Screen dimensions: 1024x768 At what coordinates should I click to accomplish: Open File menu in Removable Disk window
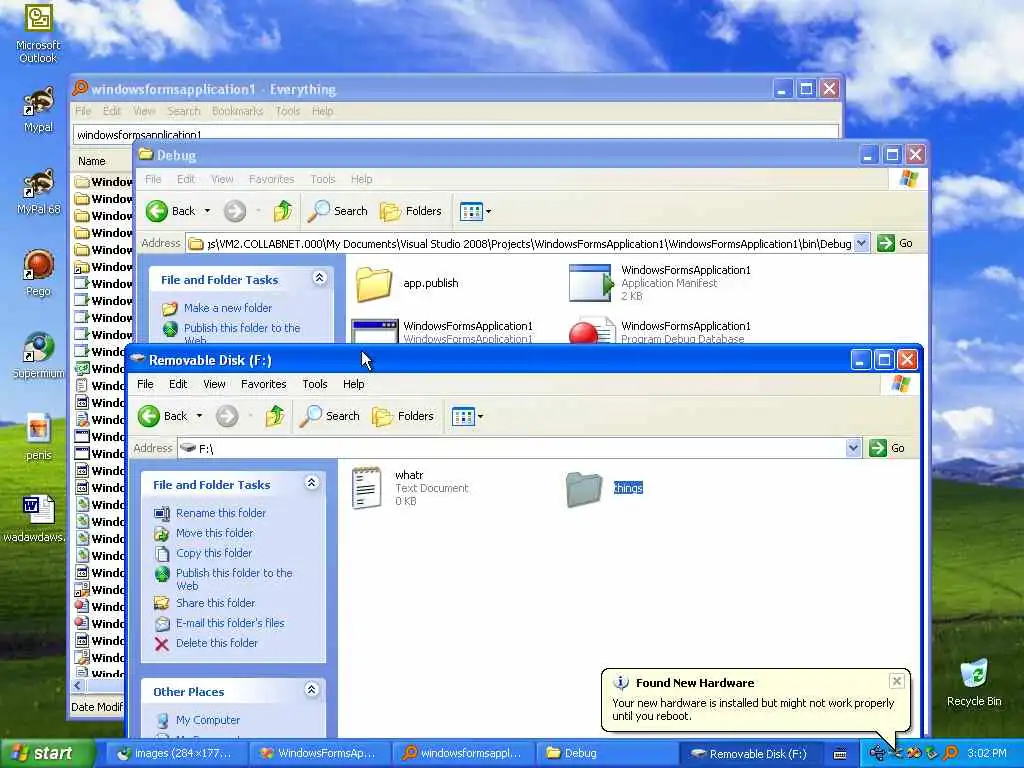point(145,384)
